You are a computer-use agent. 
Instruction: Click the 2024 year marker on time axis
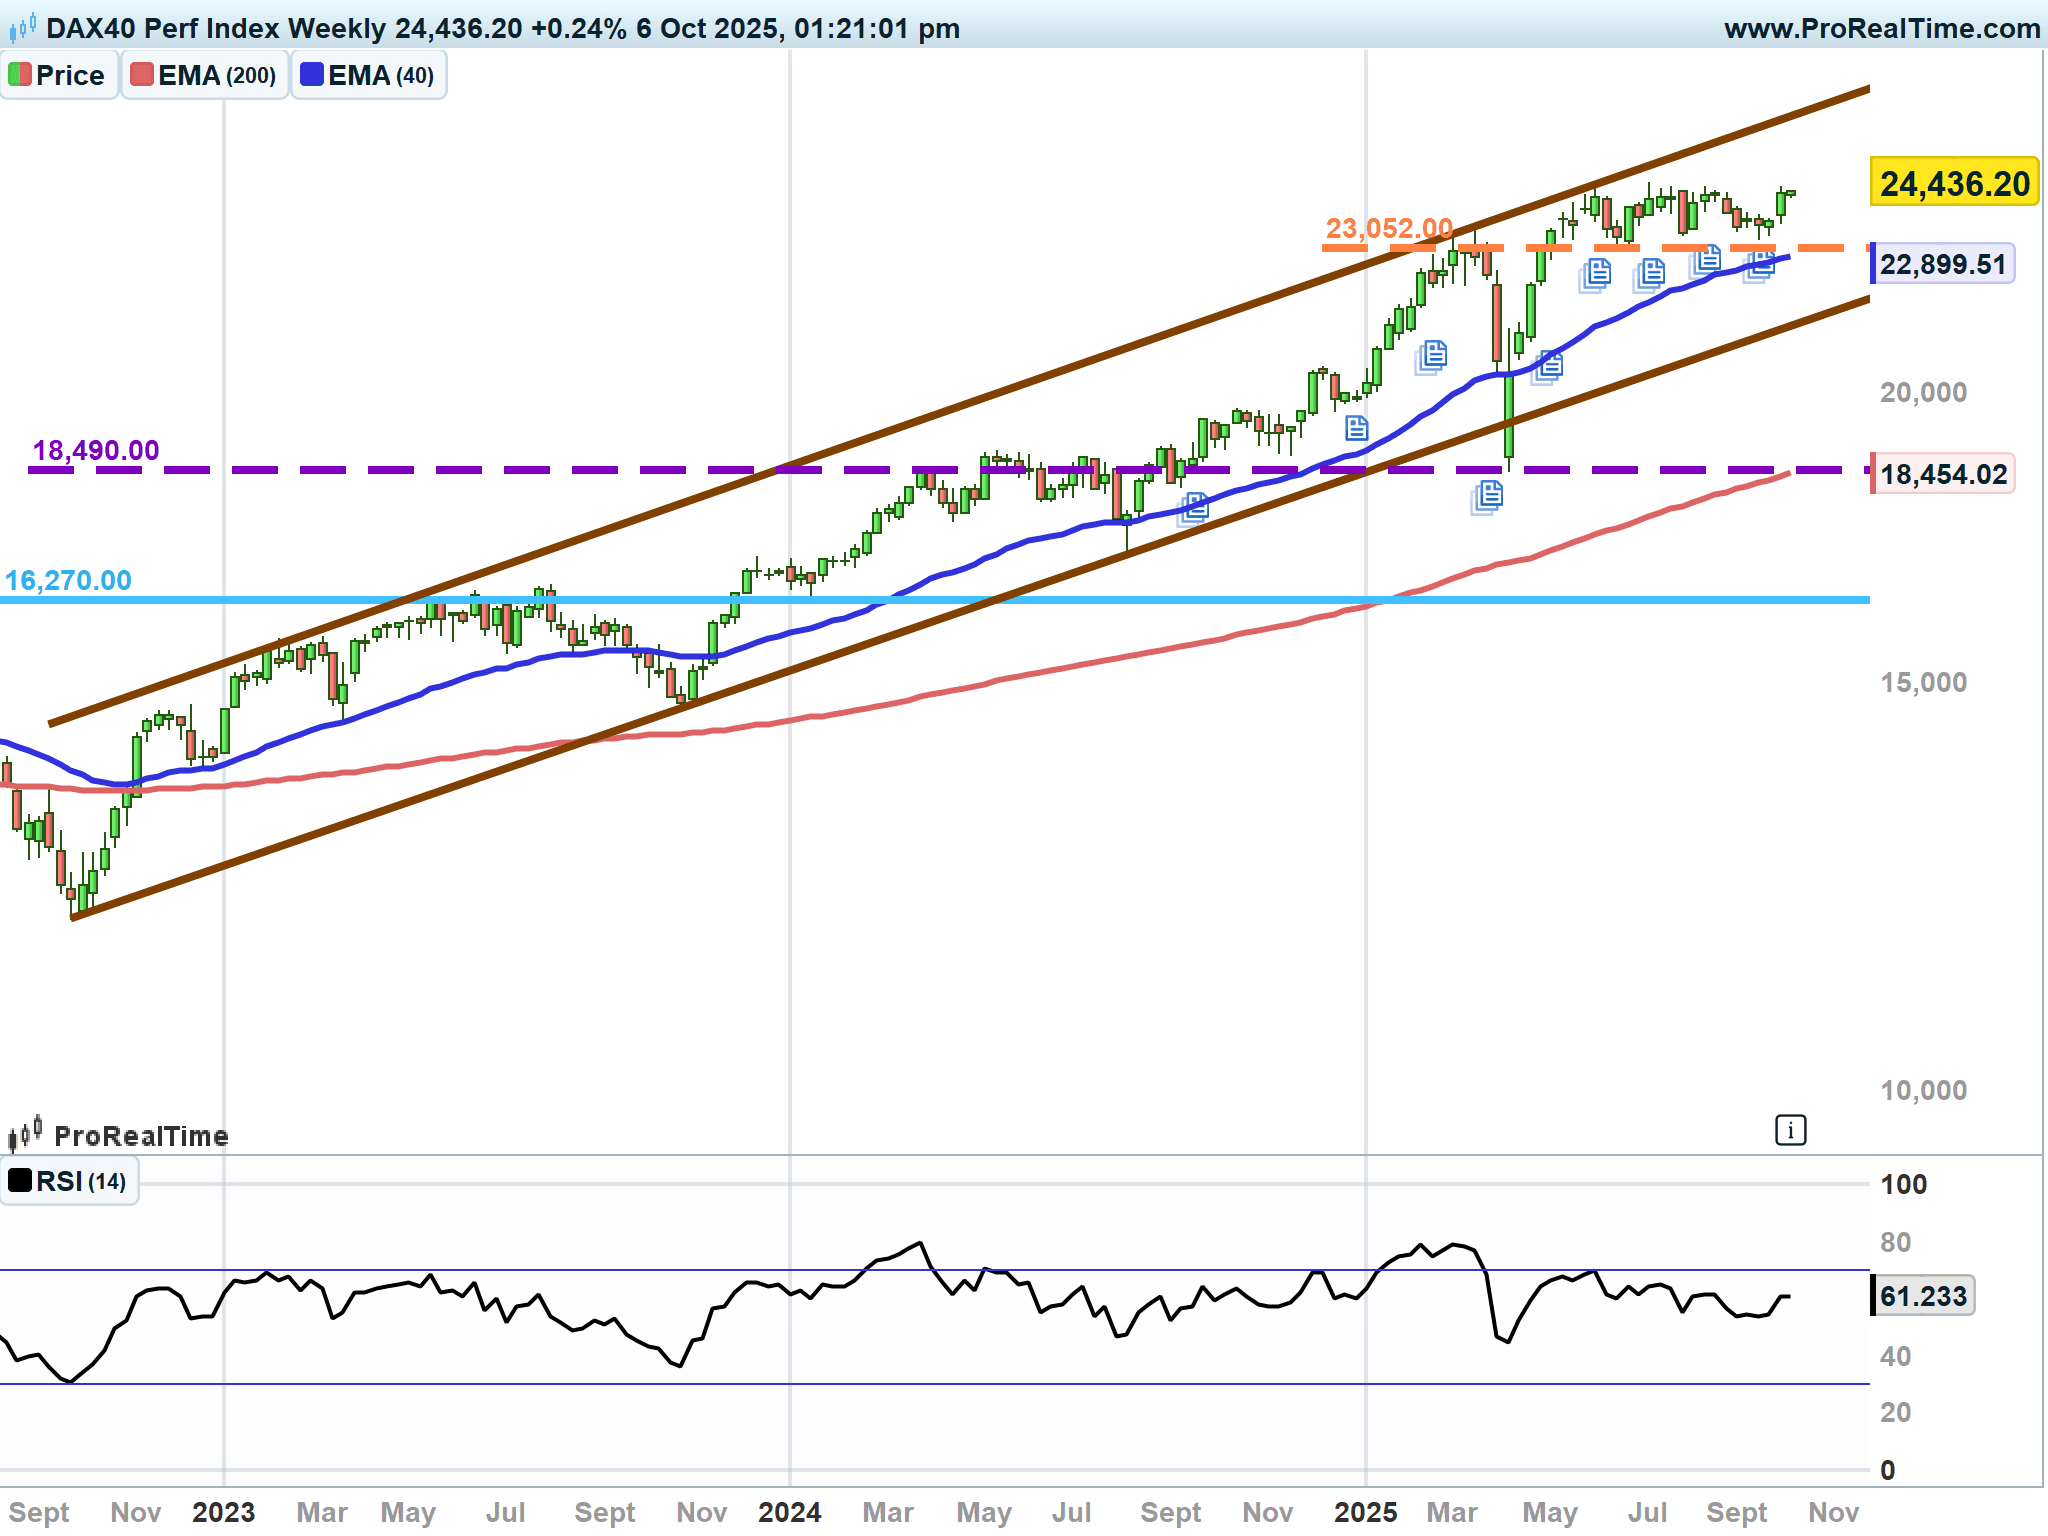(x=789, y=1512)
